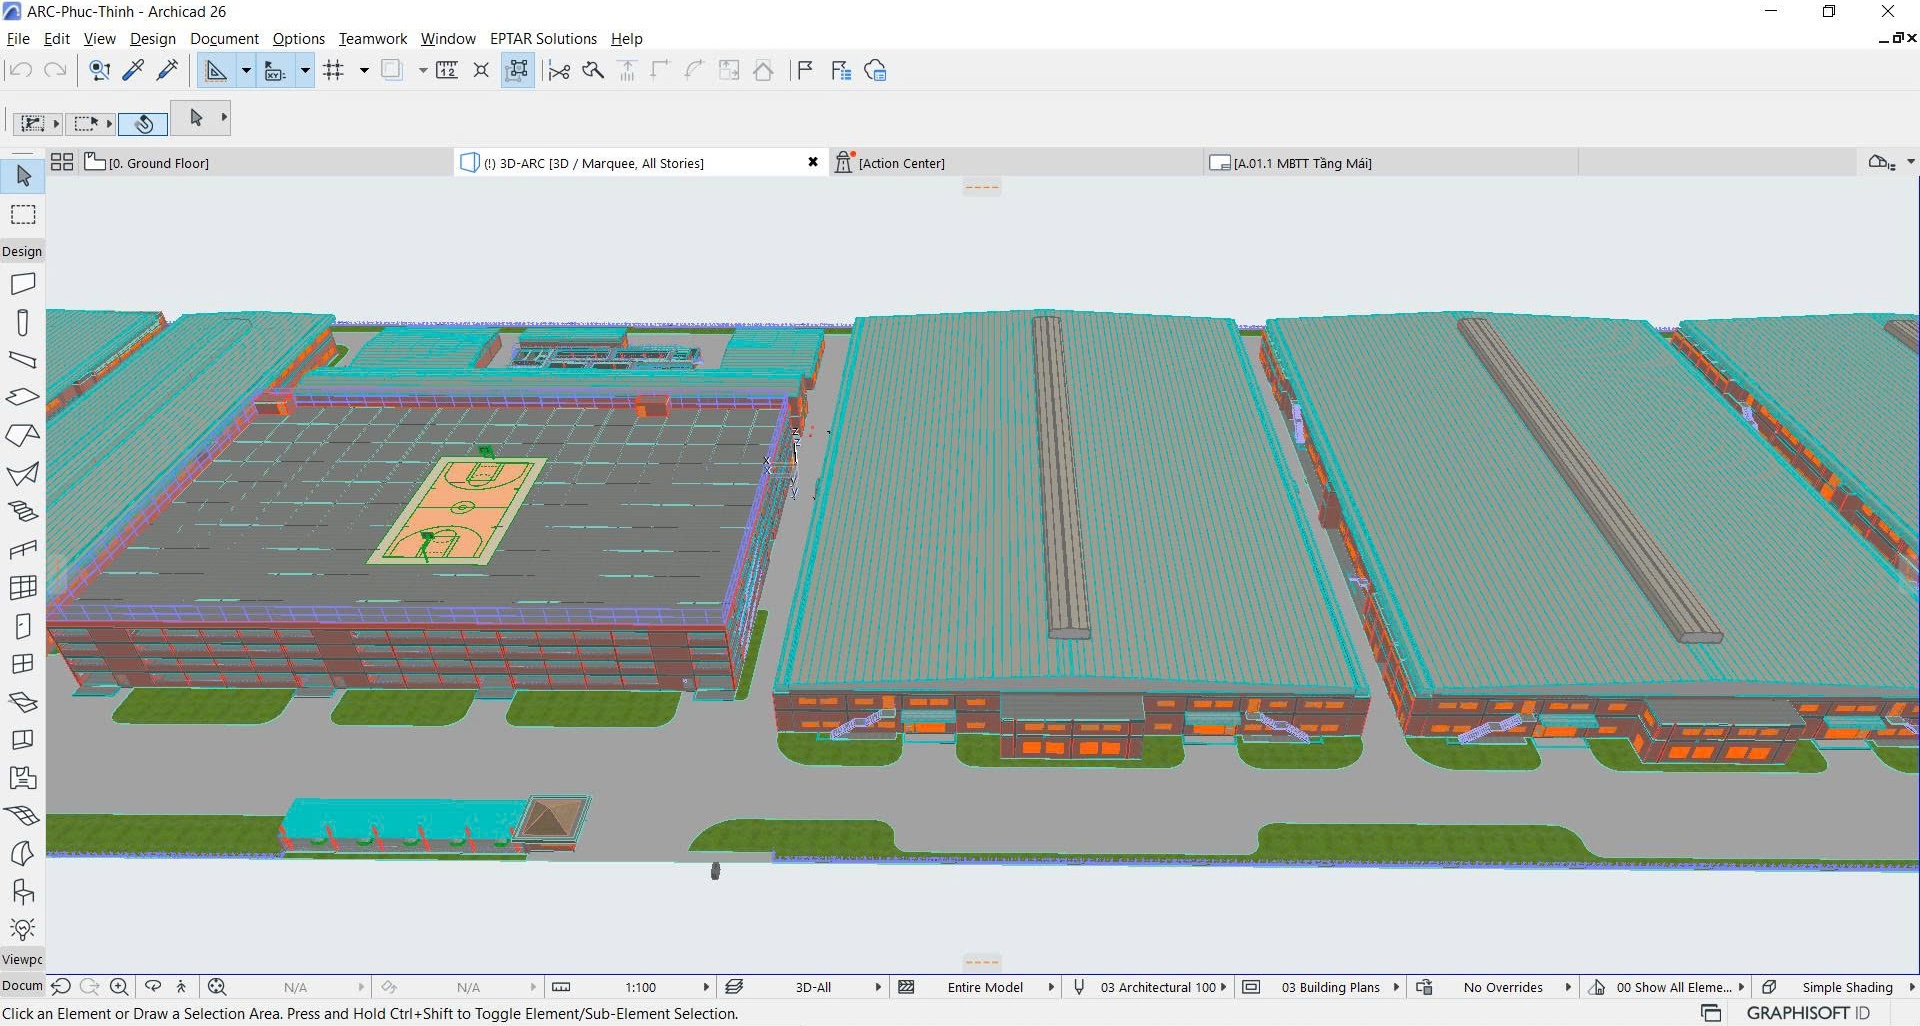The width and height of the screenshot is (1920, 1026).
Task: Select the Marquee tool in the toolbox
Action: click(x=22, y=214)
